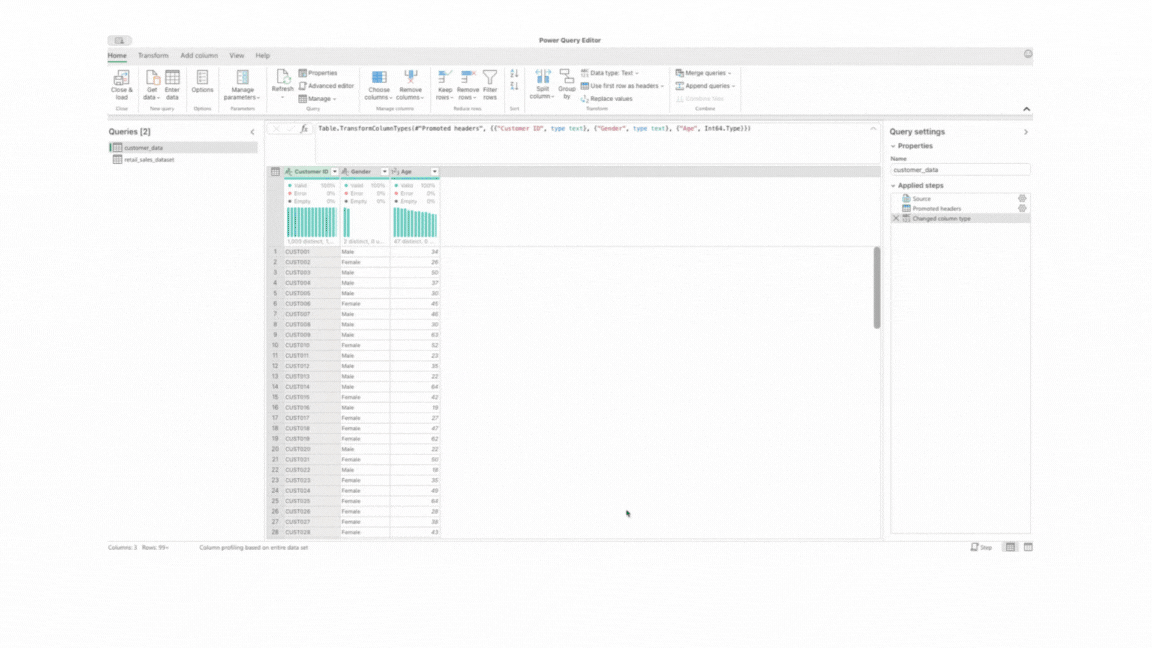Image resolution: width=1152 pixels, height=648 pixels.
Task: Cancel formula edit with X icon
Action: (276, 129)
